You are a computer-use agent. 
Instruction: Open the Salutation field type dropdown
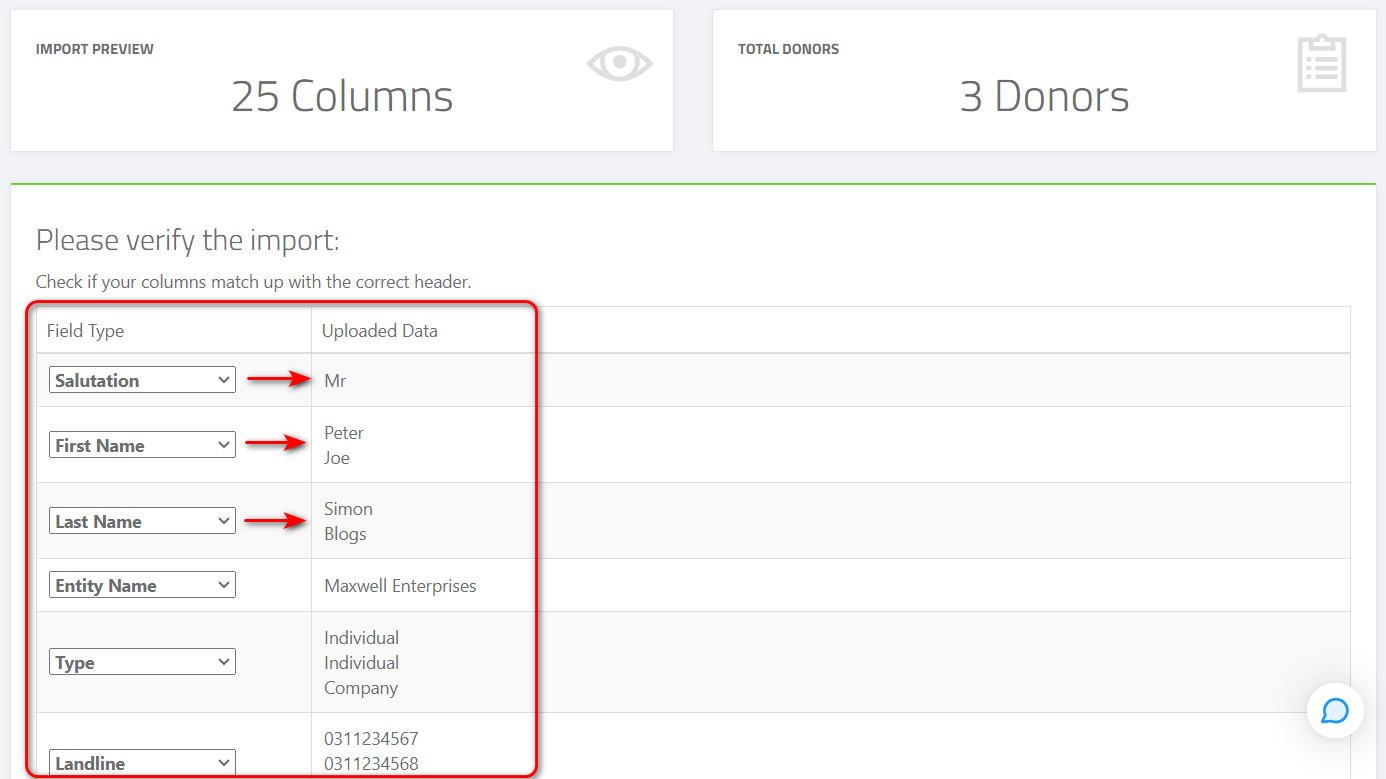coord(141,379)
